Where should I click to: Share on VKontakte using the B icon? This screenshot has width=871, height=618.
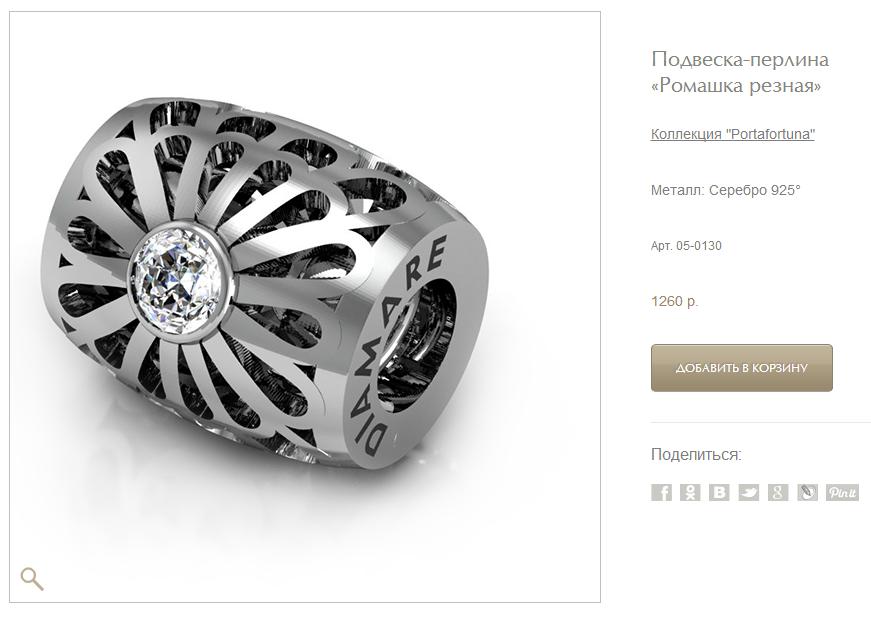[719, 492]
